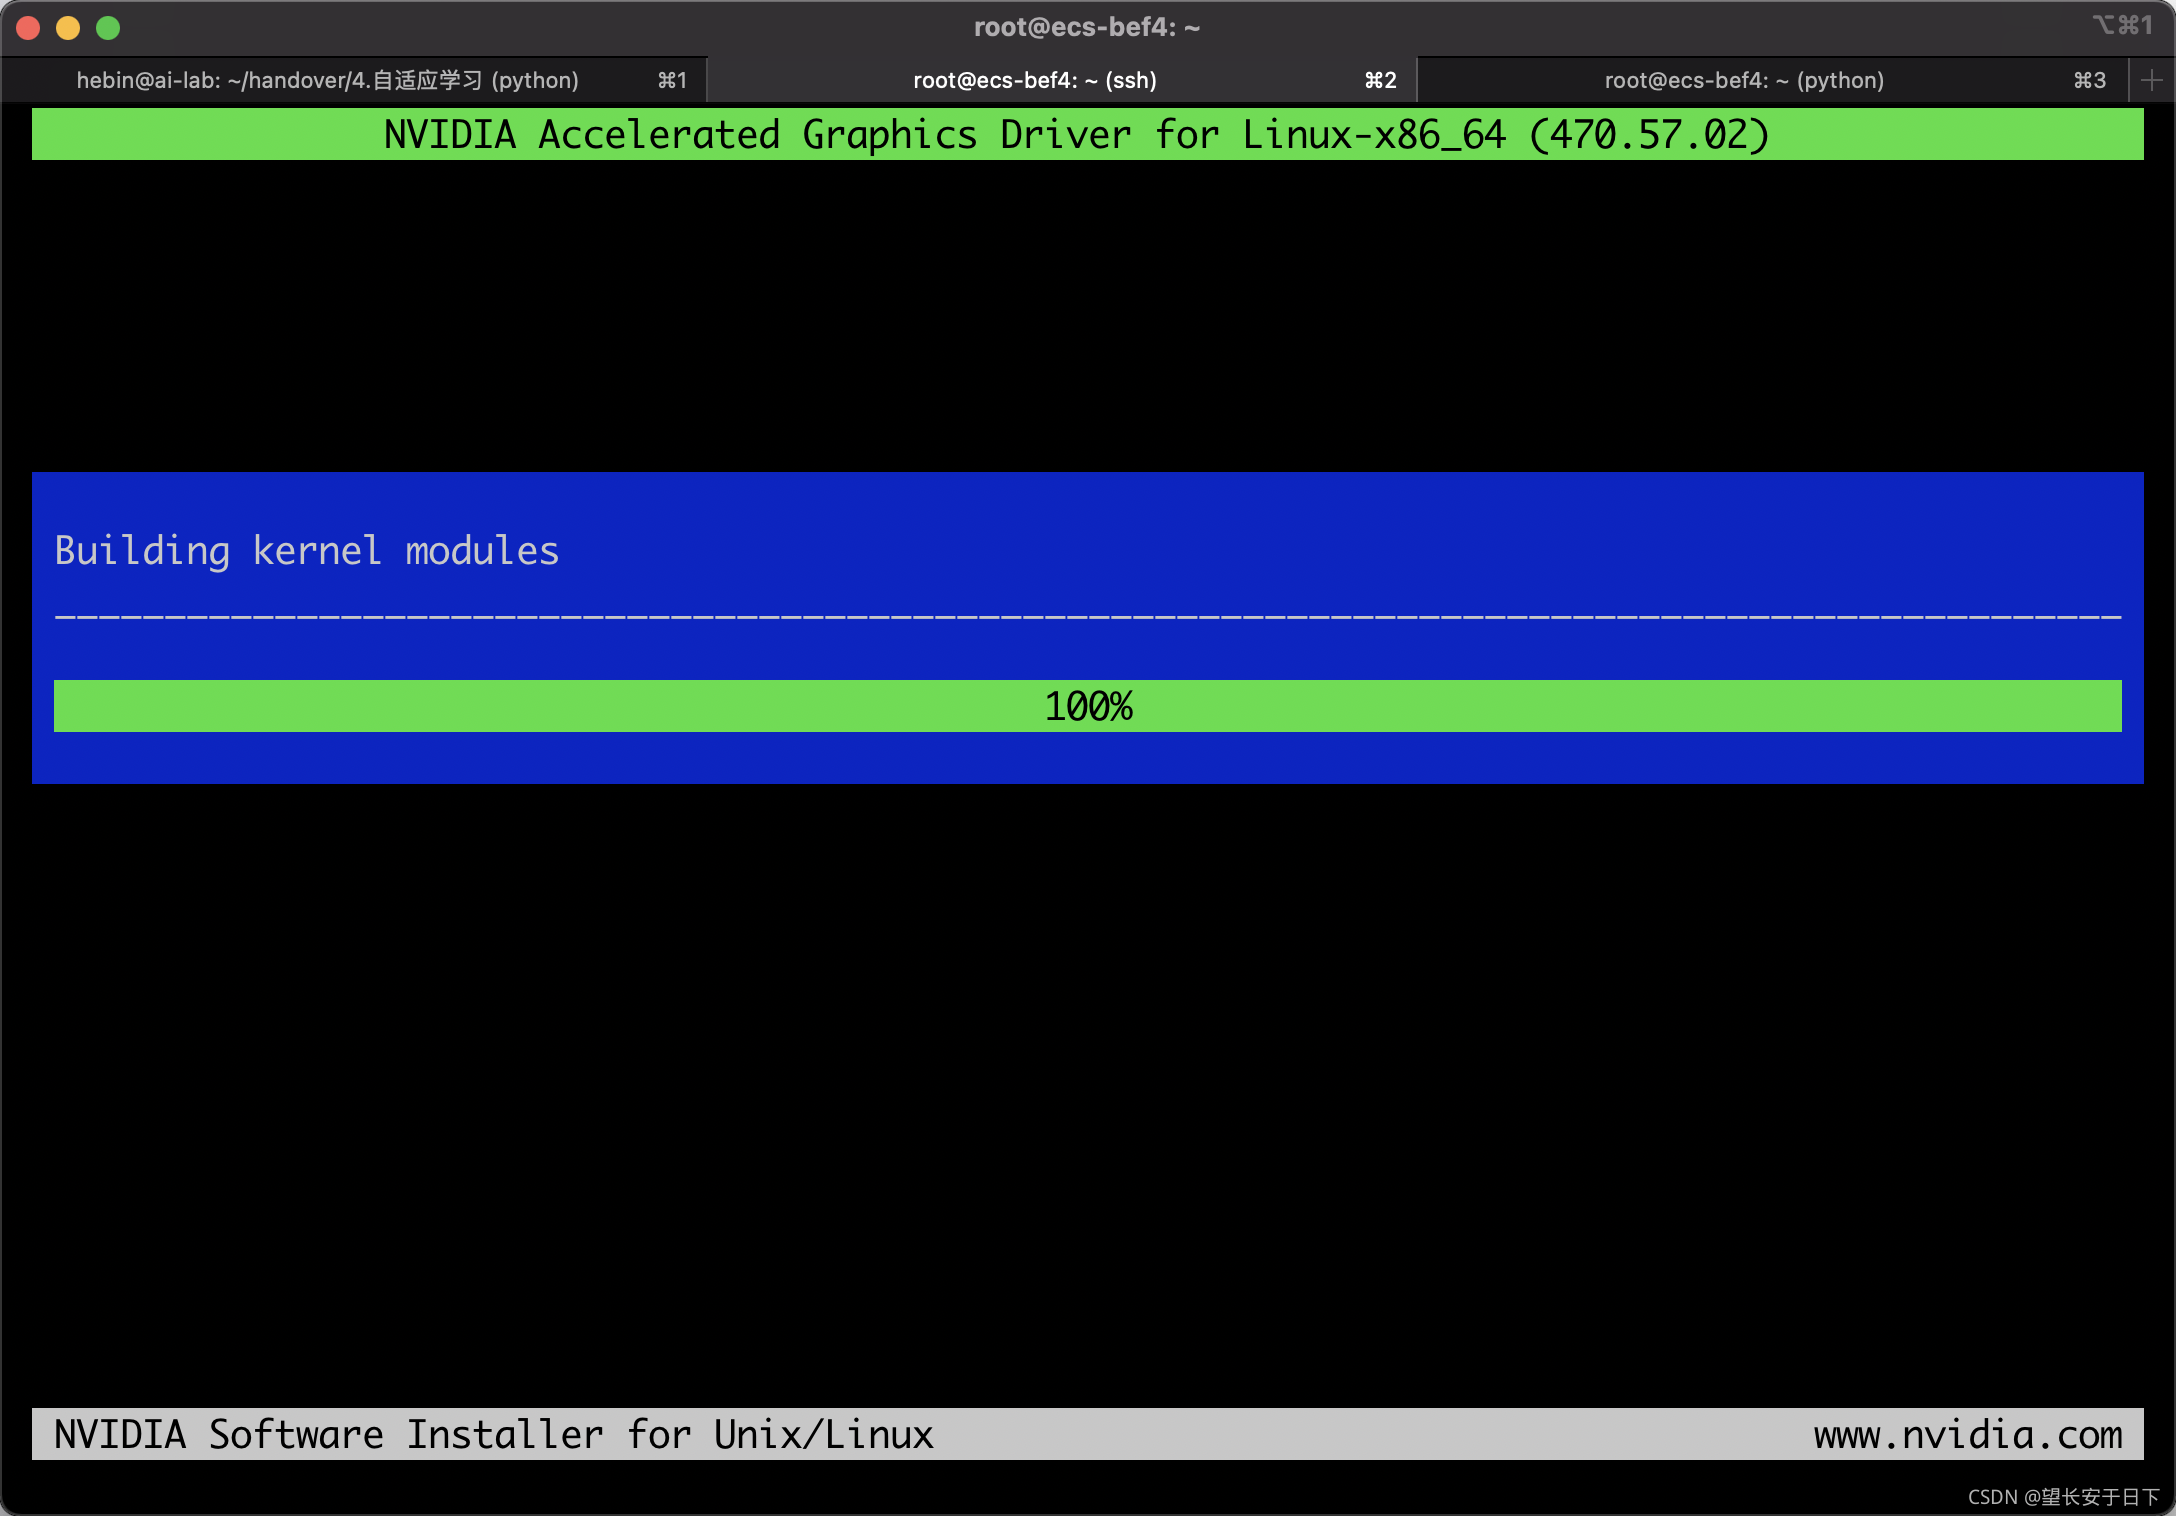
Task: Select the root@ecs-bef4 ssh tab
Action: point(1034,80)
